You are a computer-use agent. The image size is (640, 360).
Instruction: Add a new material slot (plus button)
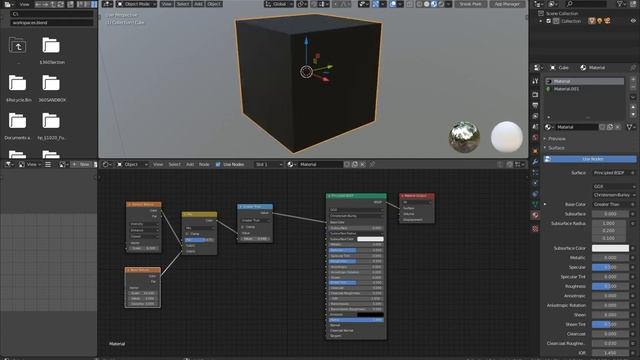pyautogui.click(x=633, y=80)
